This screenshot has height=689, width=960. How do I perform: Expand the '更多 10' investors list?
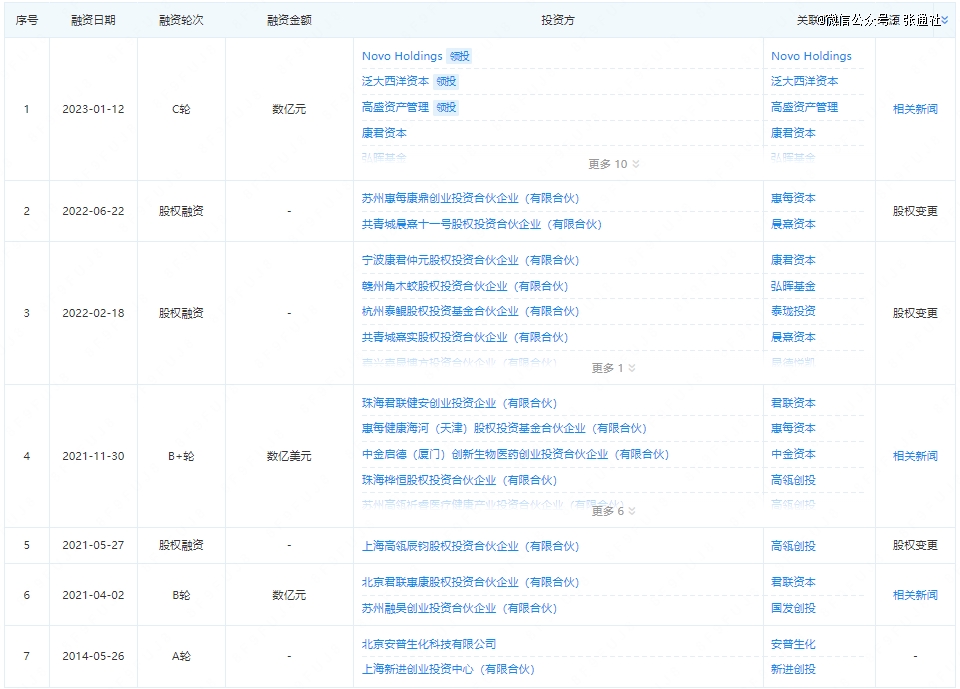pos(613,164)
